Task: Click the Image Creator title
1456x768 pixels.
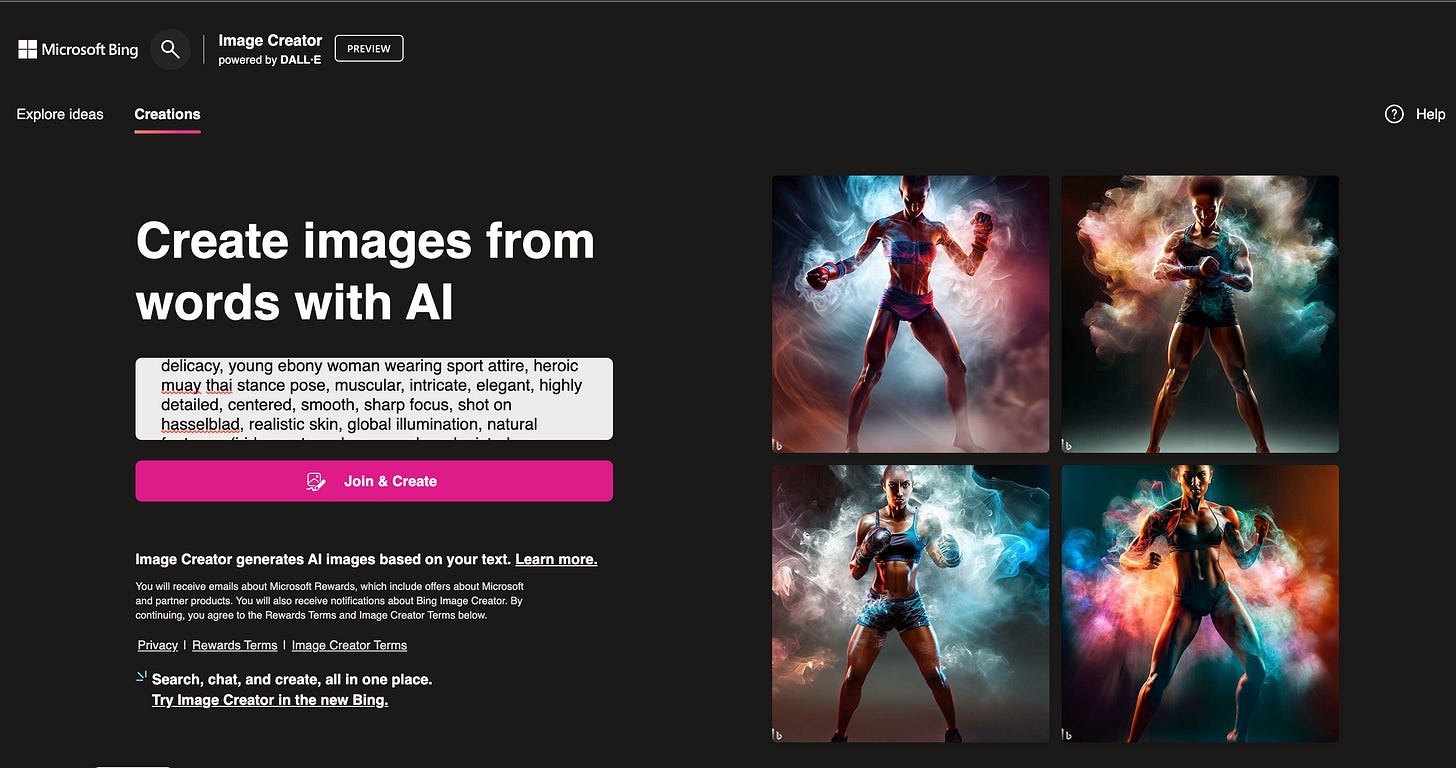Action: click(x=270, y=41)
